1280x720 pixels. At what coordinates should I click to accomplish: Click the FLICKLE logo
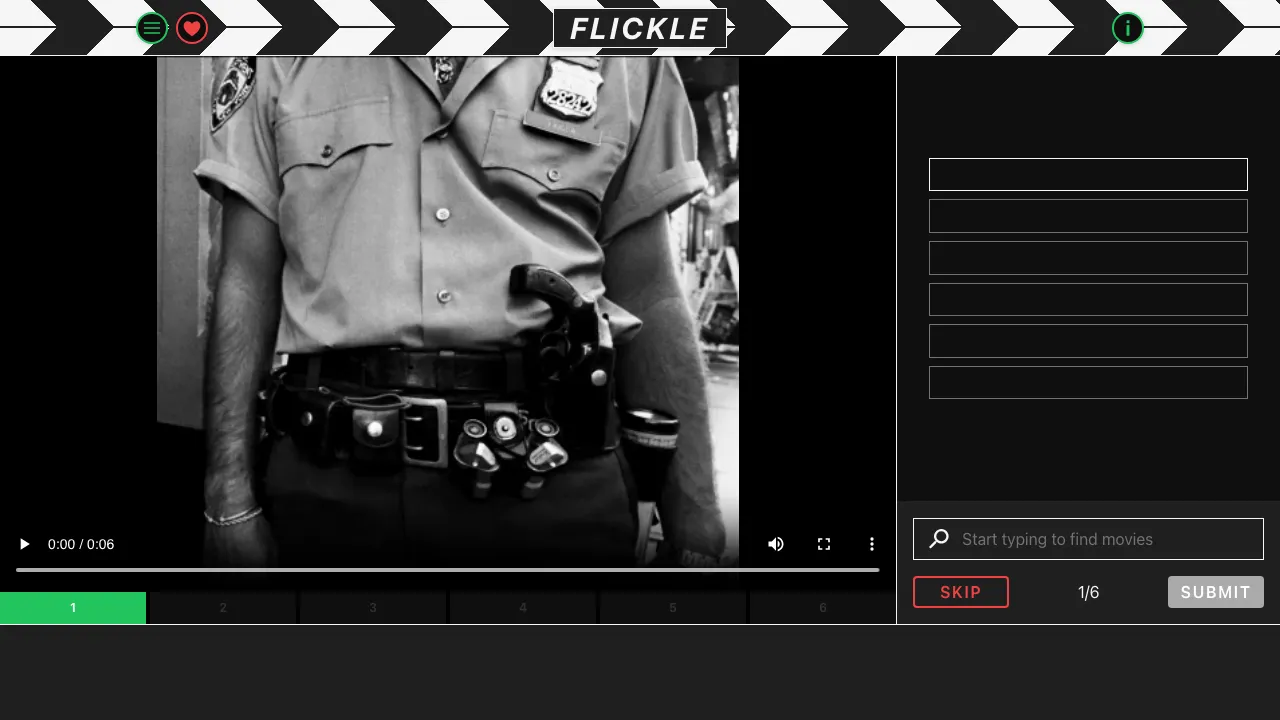pos(640,28)
